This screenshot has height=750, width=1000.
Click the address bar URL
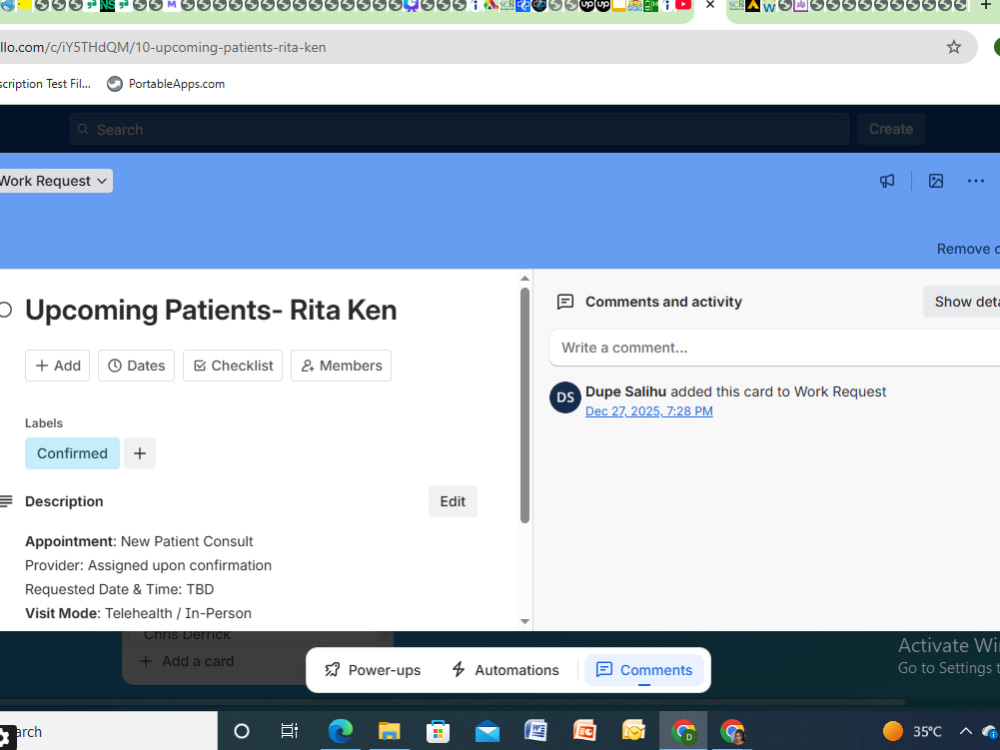[163, 47]
